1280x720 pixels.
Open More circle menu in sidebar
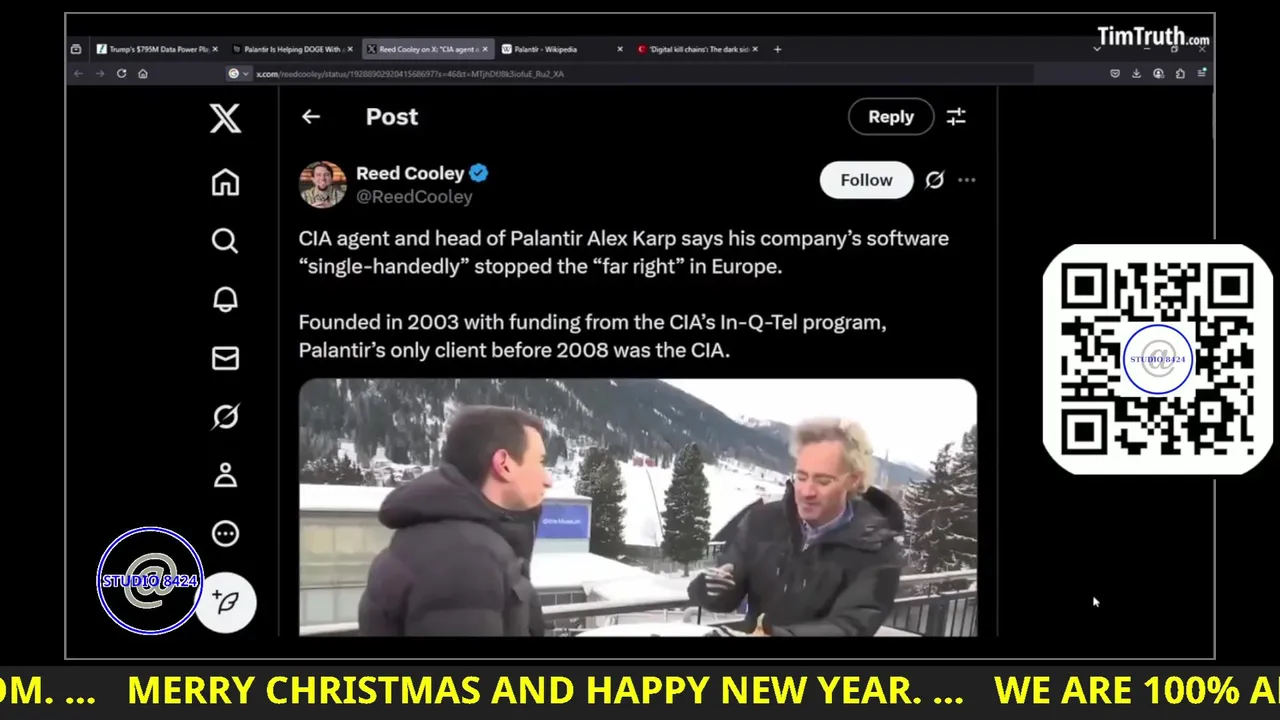(x=225, y=534)
